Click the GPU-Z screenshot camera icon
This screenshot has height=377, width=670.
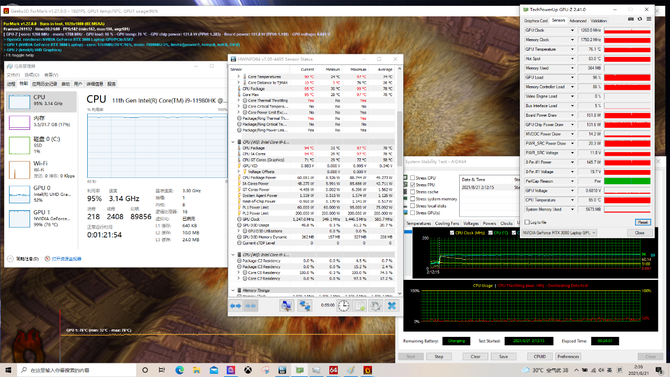631,19
